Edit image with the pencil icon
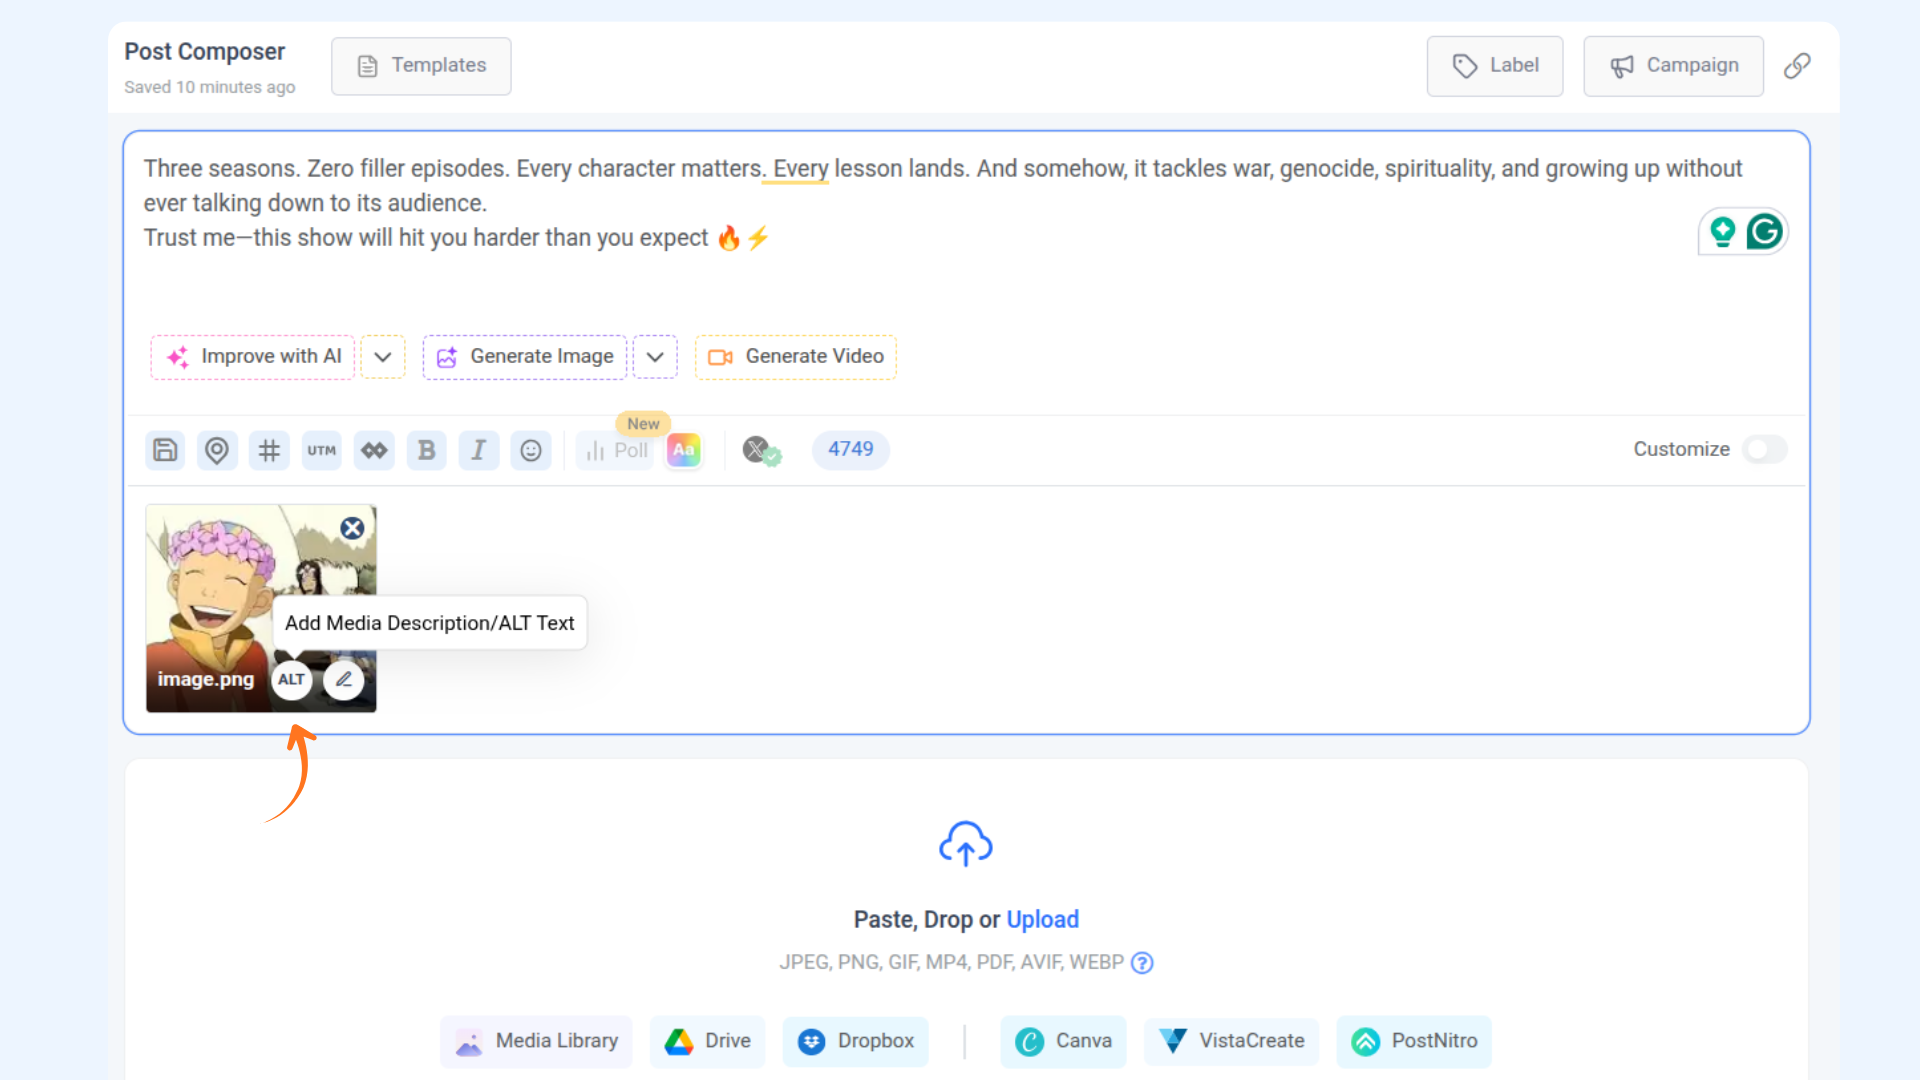Image resolution: width=1920 pixels, height=1080 pixels. click(343, 680)
